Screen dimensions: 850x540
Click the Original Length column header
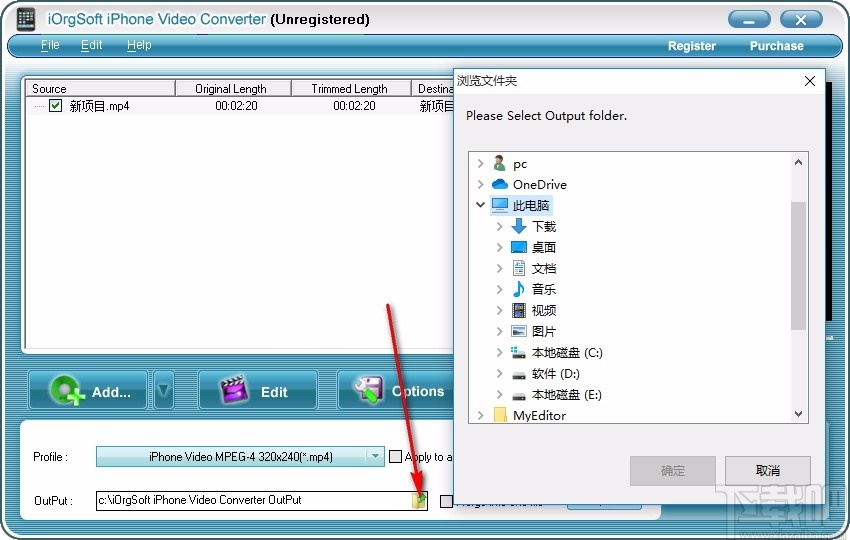[x=233, y=88]
